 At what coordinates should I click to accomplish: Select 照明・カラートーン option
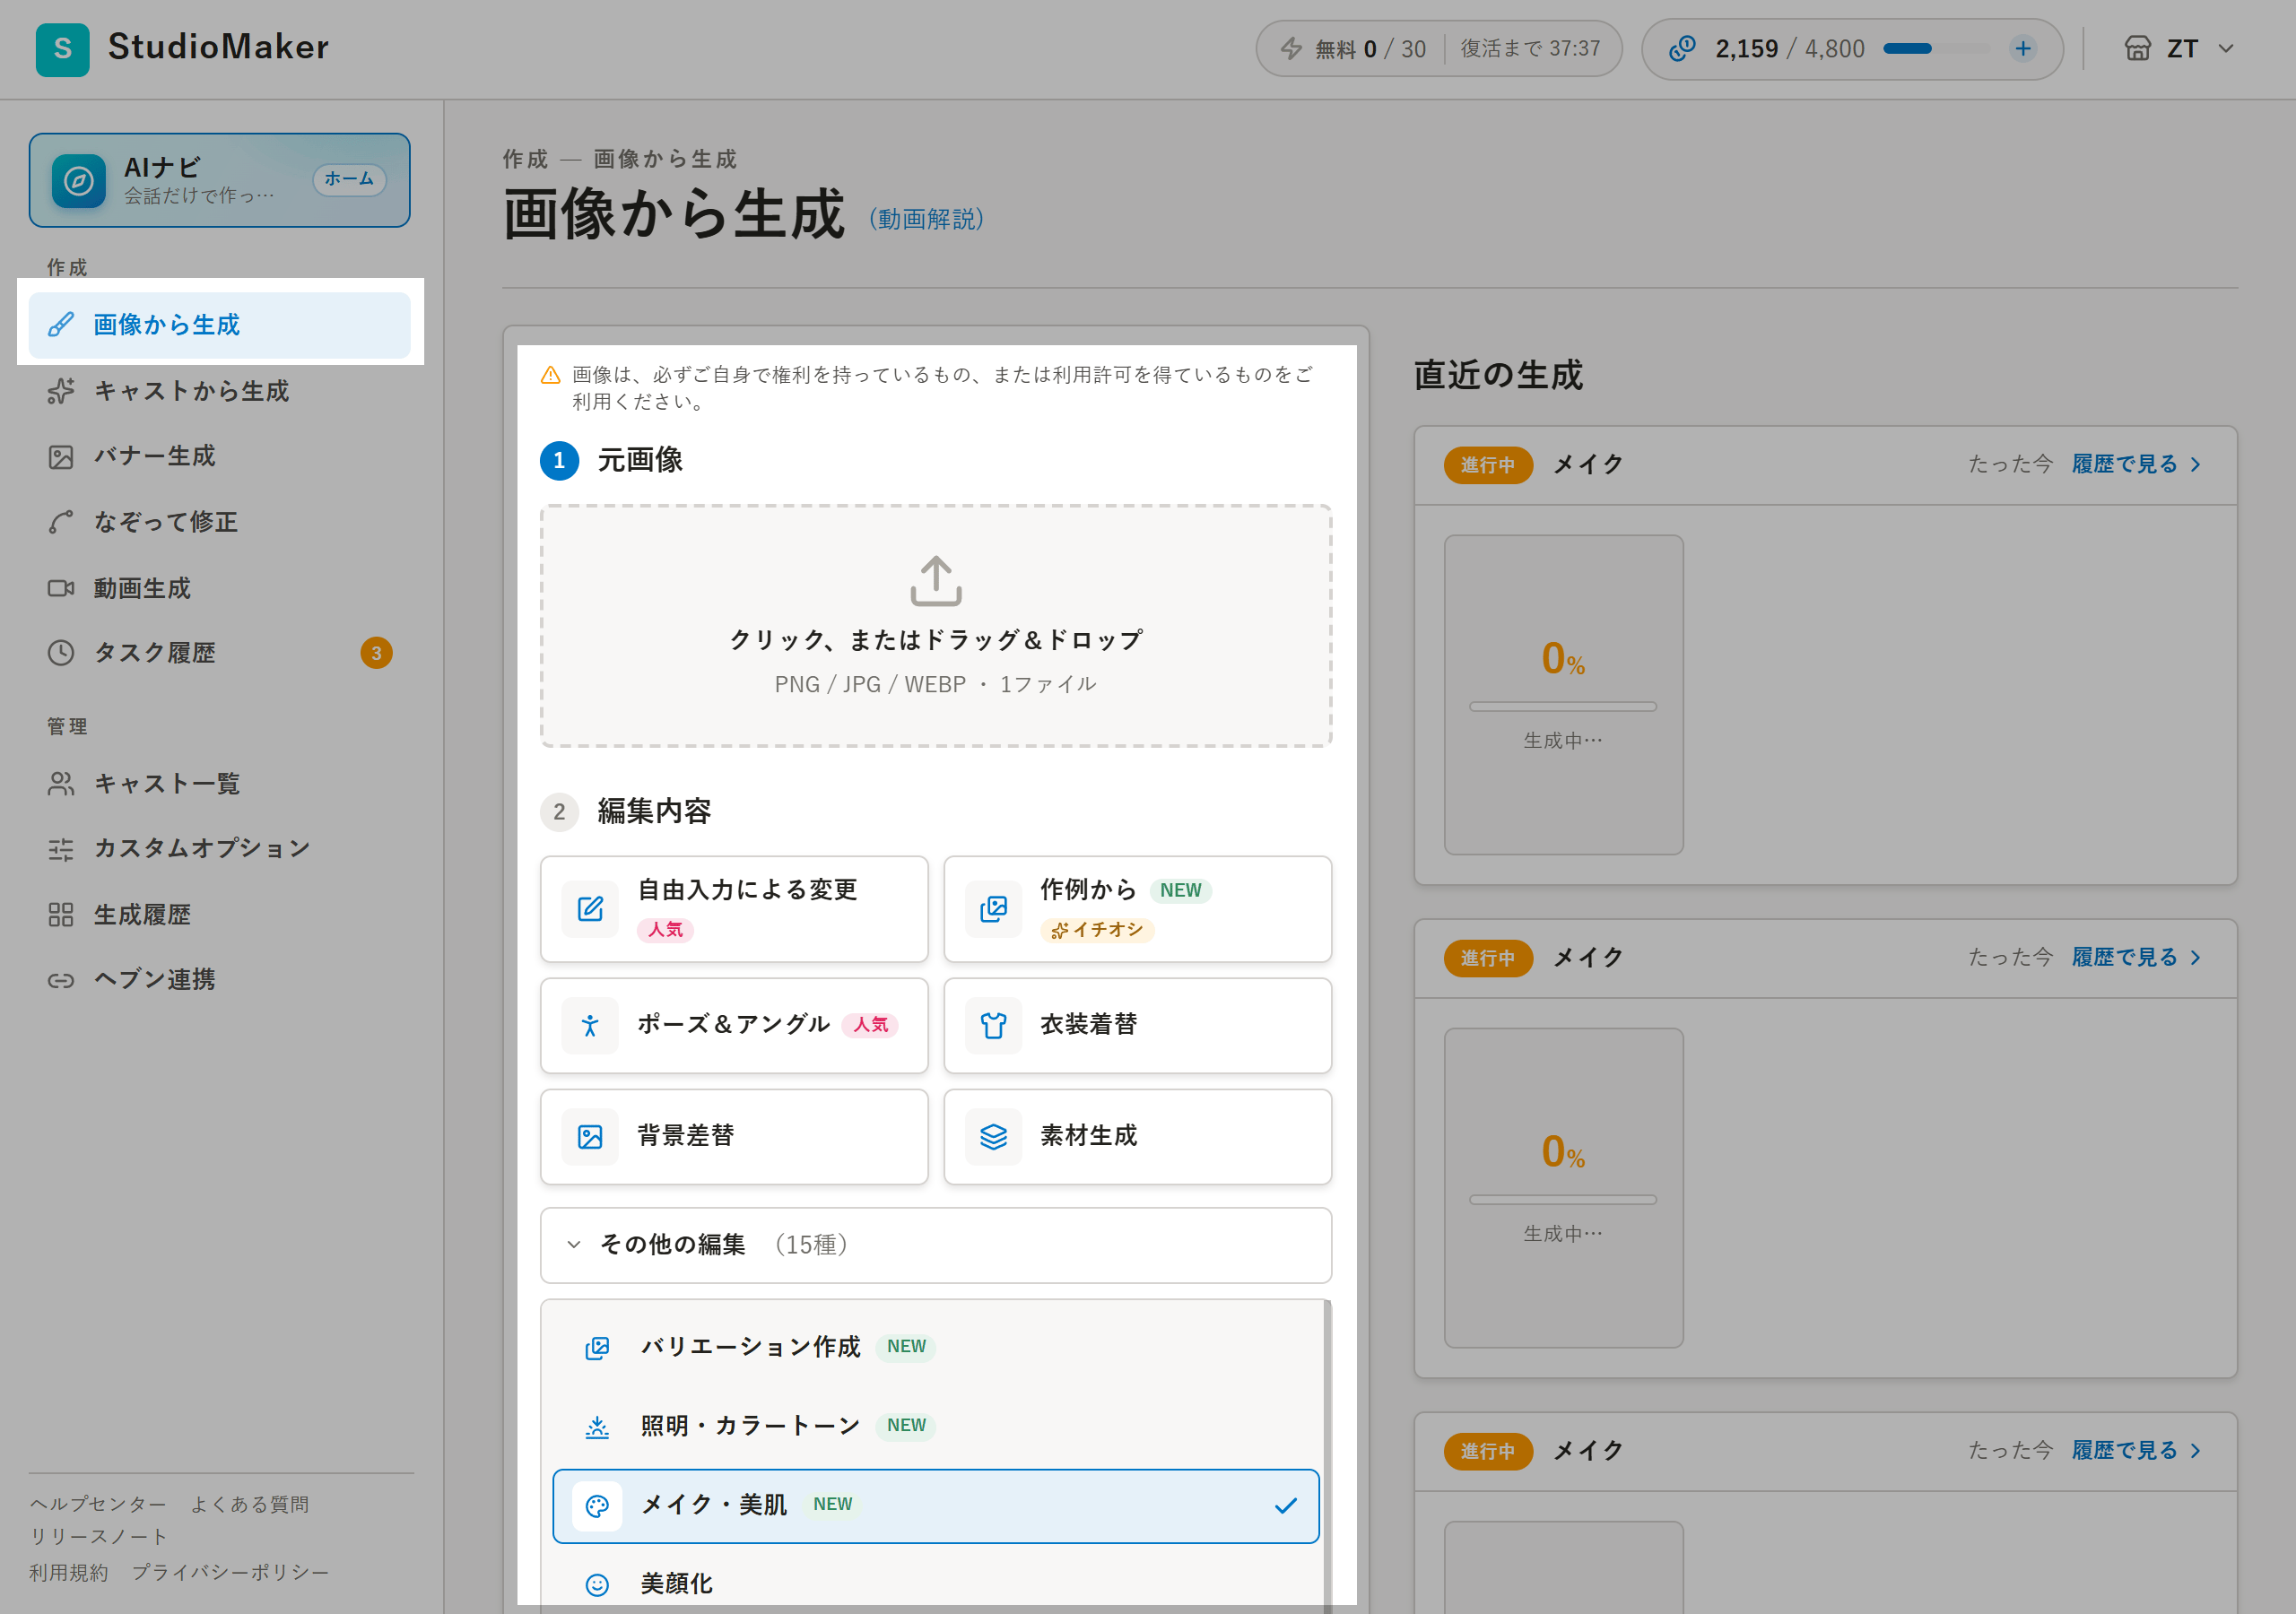[936, 1426]
